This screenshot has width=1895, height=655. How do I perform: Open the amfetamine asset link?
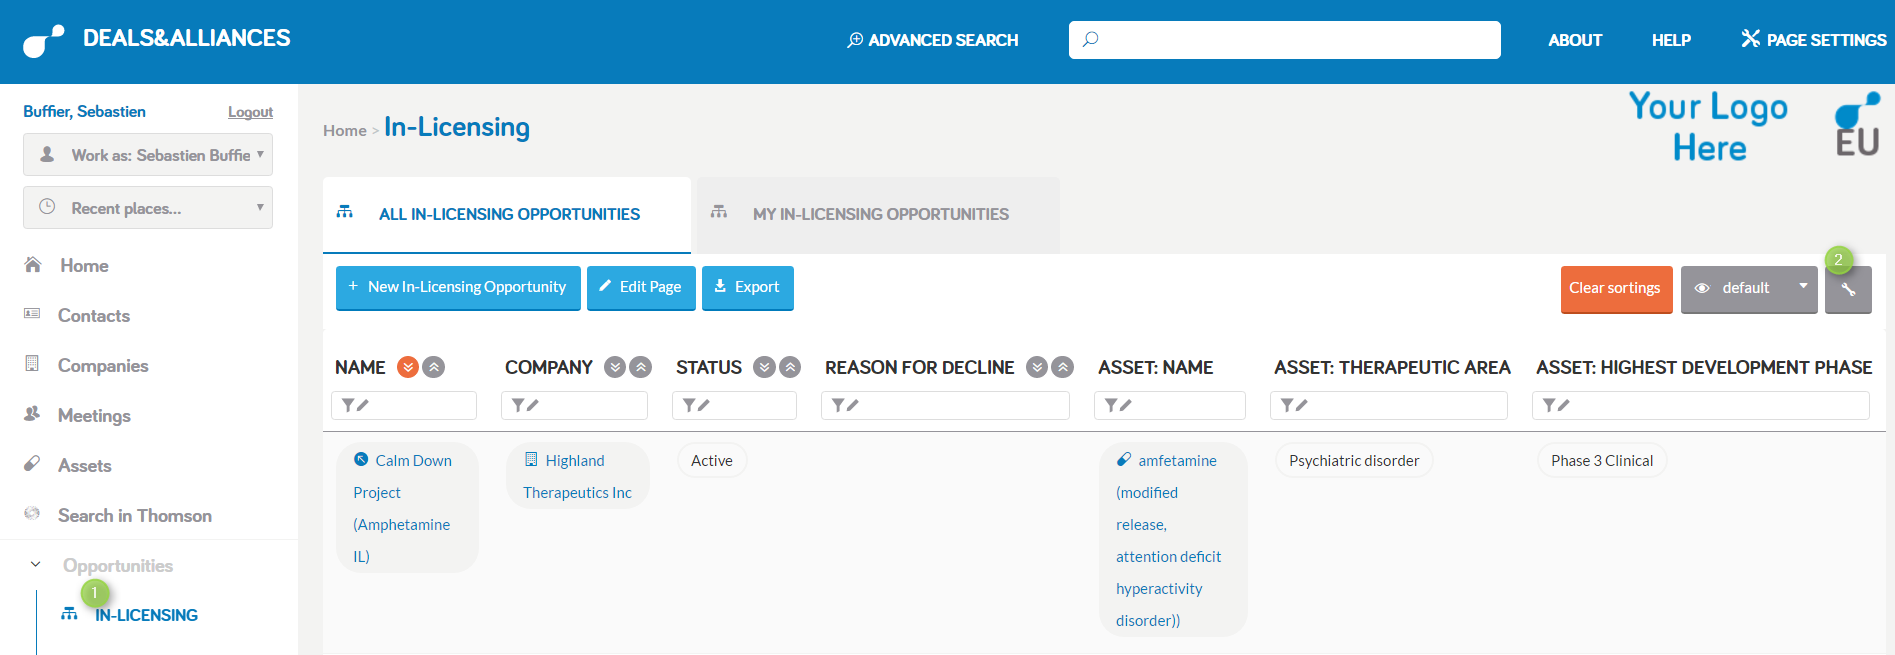coord(1173,540)
